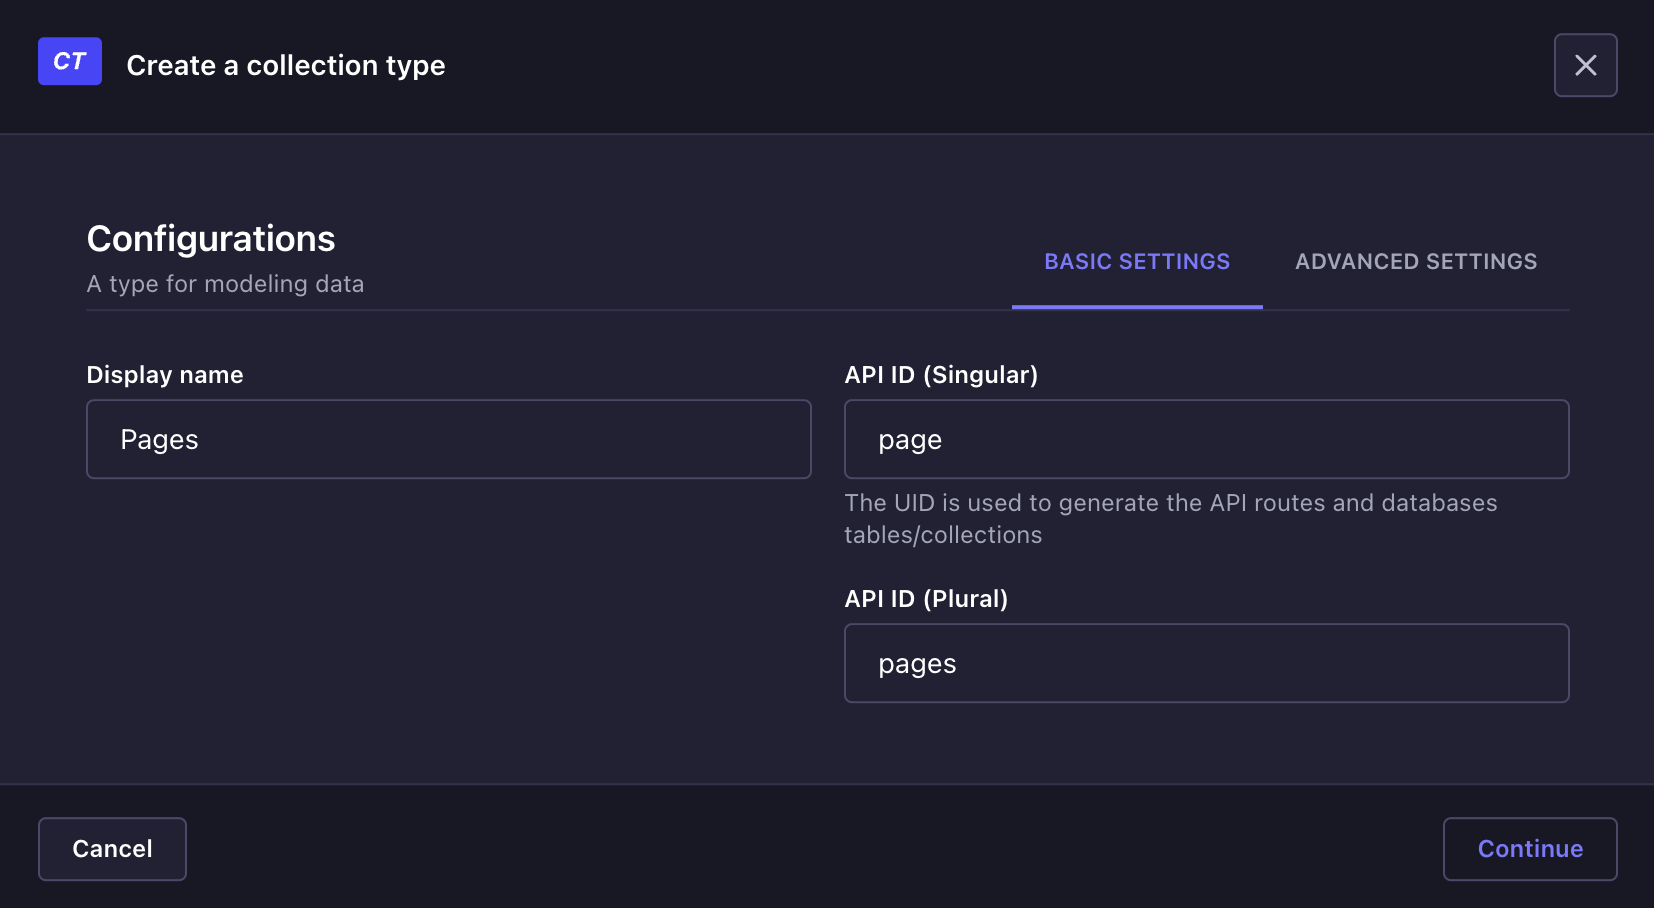Select the Basic Settings tab
The image size is (1654, 908).
point(1137,262)
